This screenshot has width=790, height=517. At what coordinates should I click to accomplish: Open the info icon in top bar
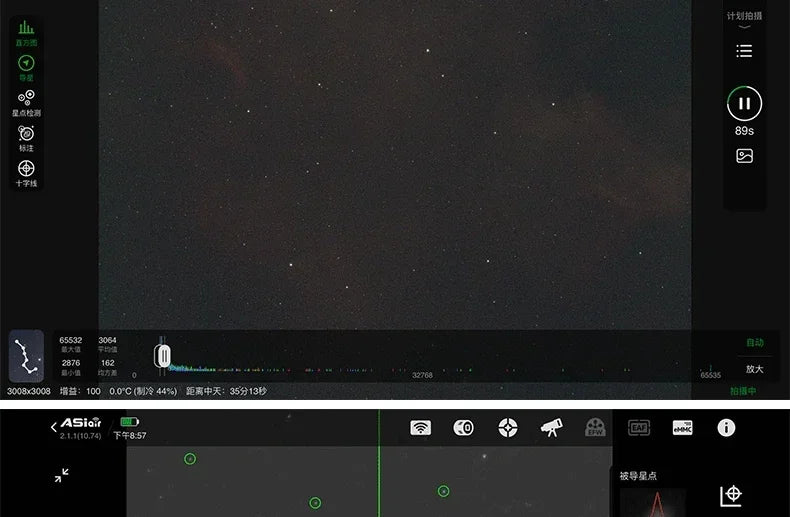coord(726,428)
